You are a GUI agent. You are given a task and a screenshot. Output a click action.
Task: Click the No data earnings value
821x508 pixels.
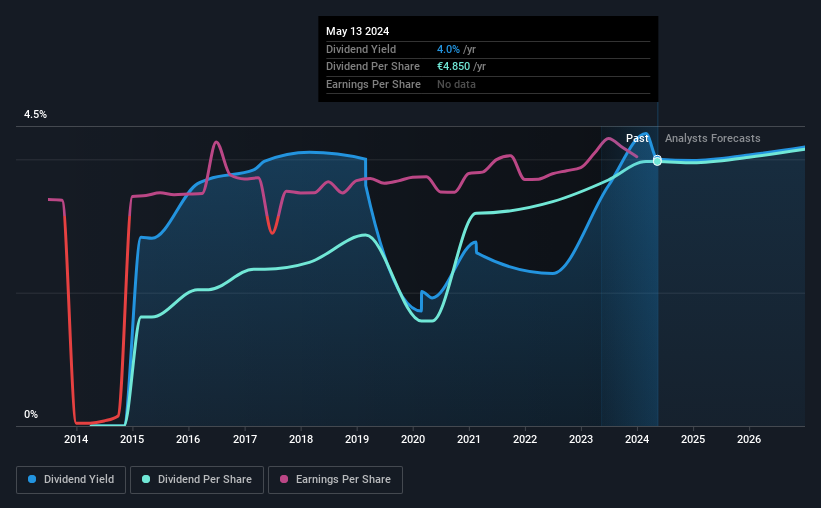457,84
